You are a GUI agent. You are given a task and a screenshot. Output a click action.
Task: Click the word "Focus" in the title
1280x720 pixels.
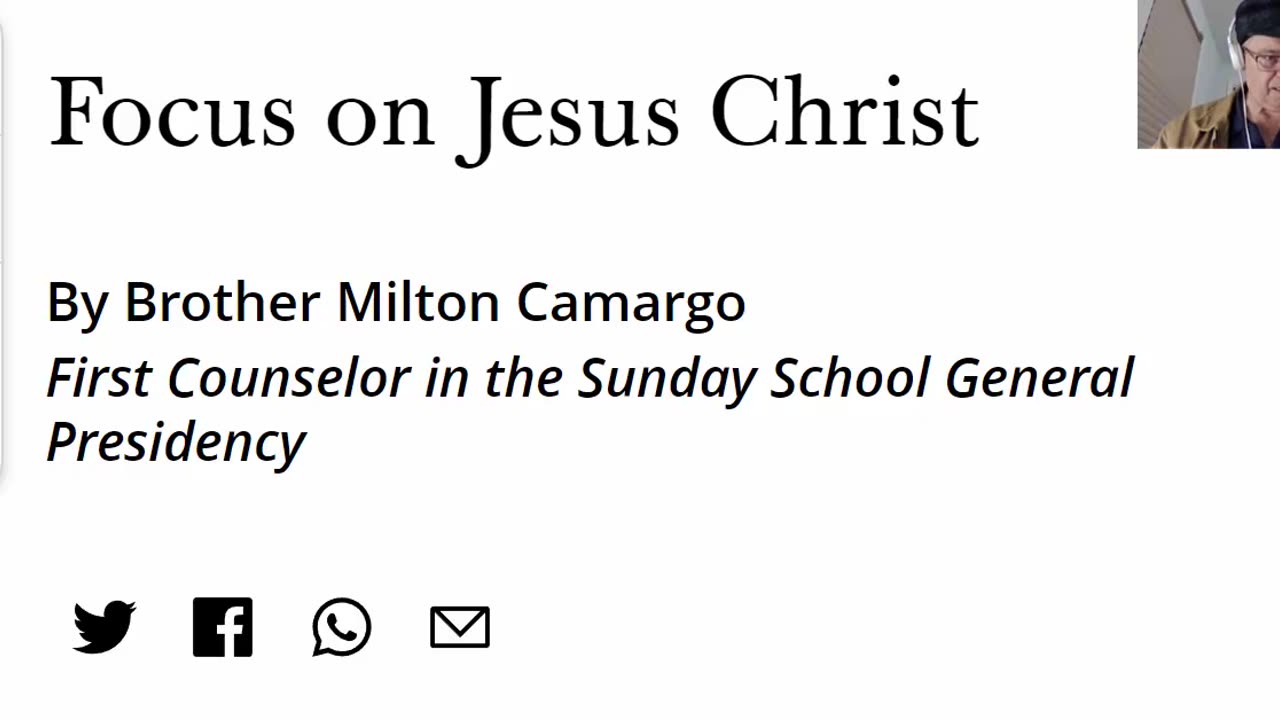coord(172,113)
